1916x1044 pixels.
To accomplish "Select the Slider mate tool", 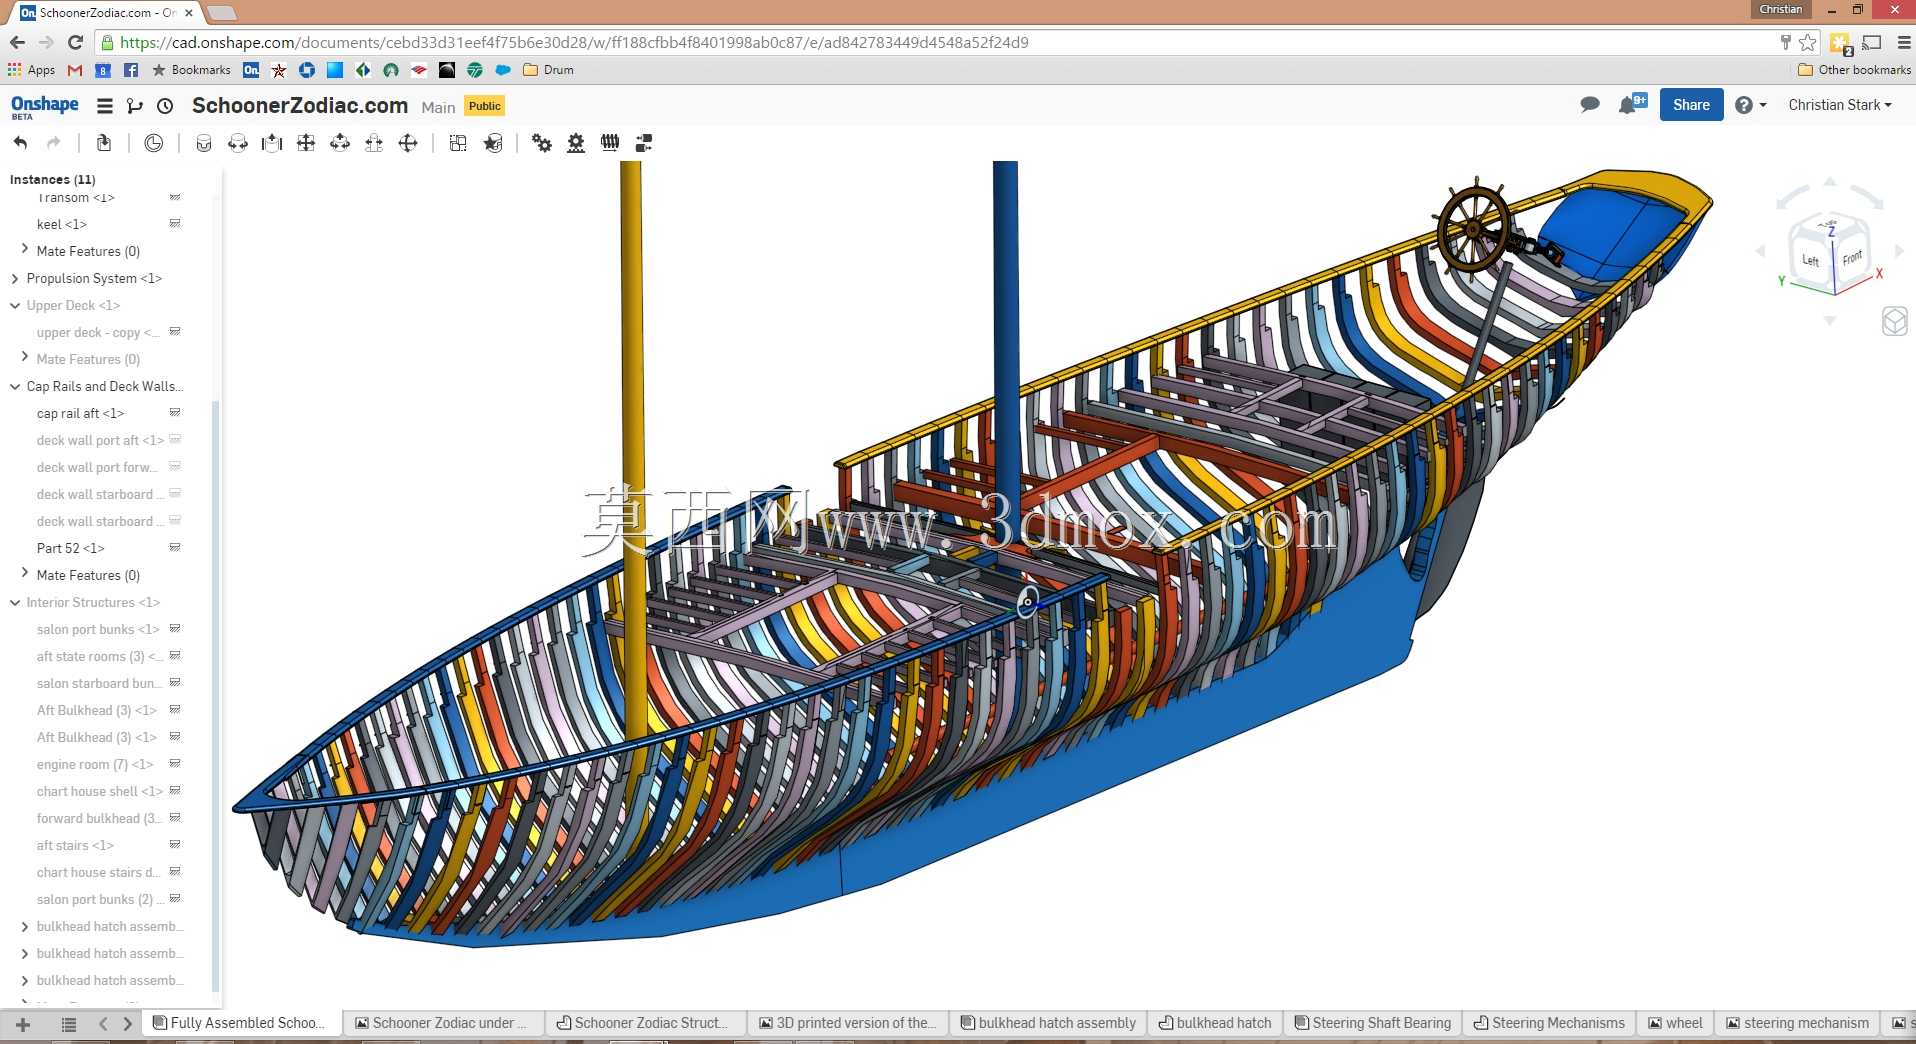I will 272,143.
